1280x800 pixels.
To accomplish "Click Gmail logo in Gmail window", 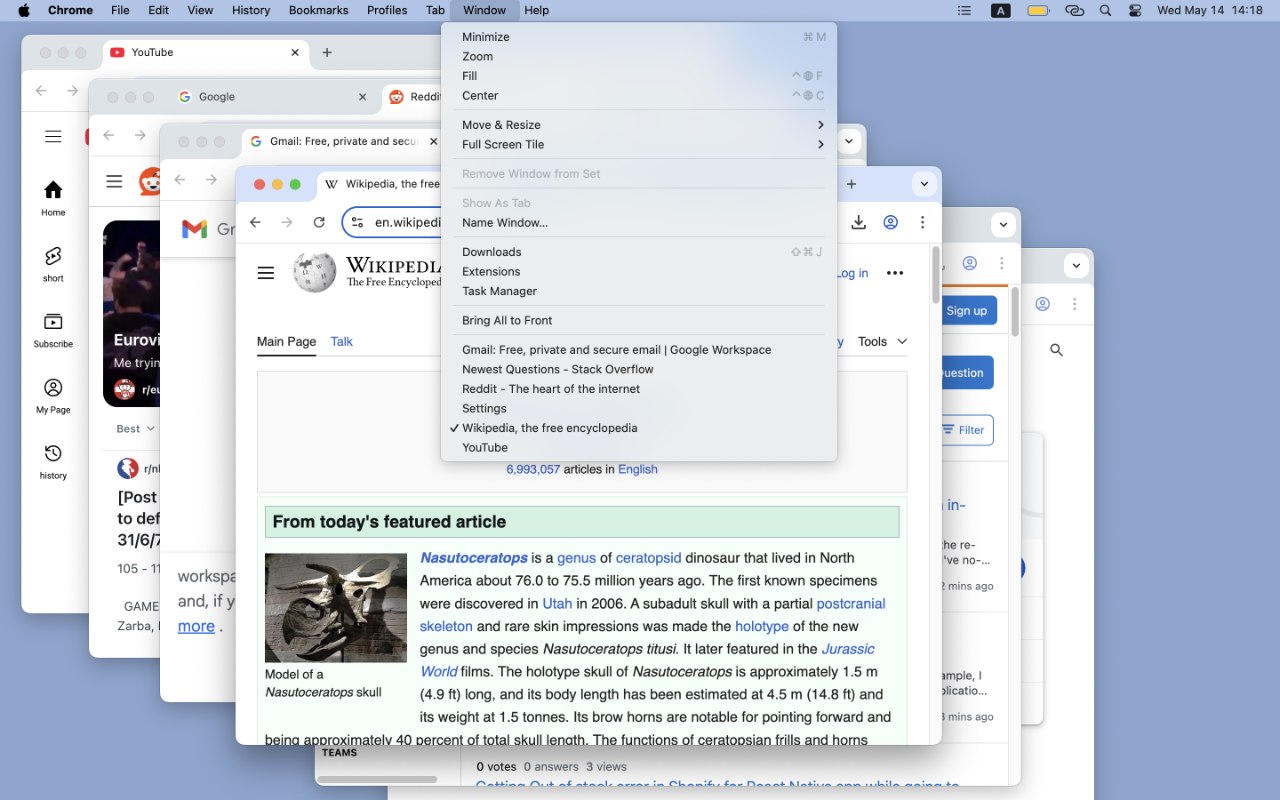I will 194,229.
